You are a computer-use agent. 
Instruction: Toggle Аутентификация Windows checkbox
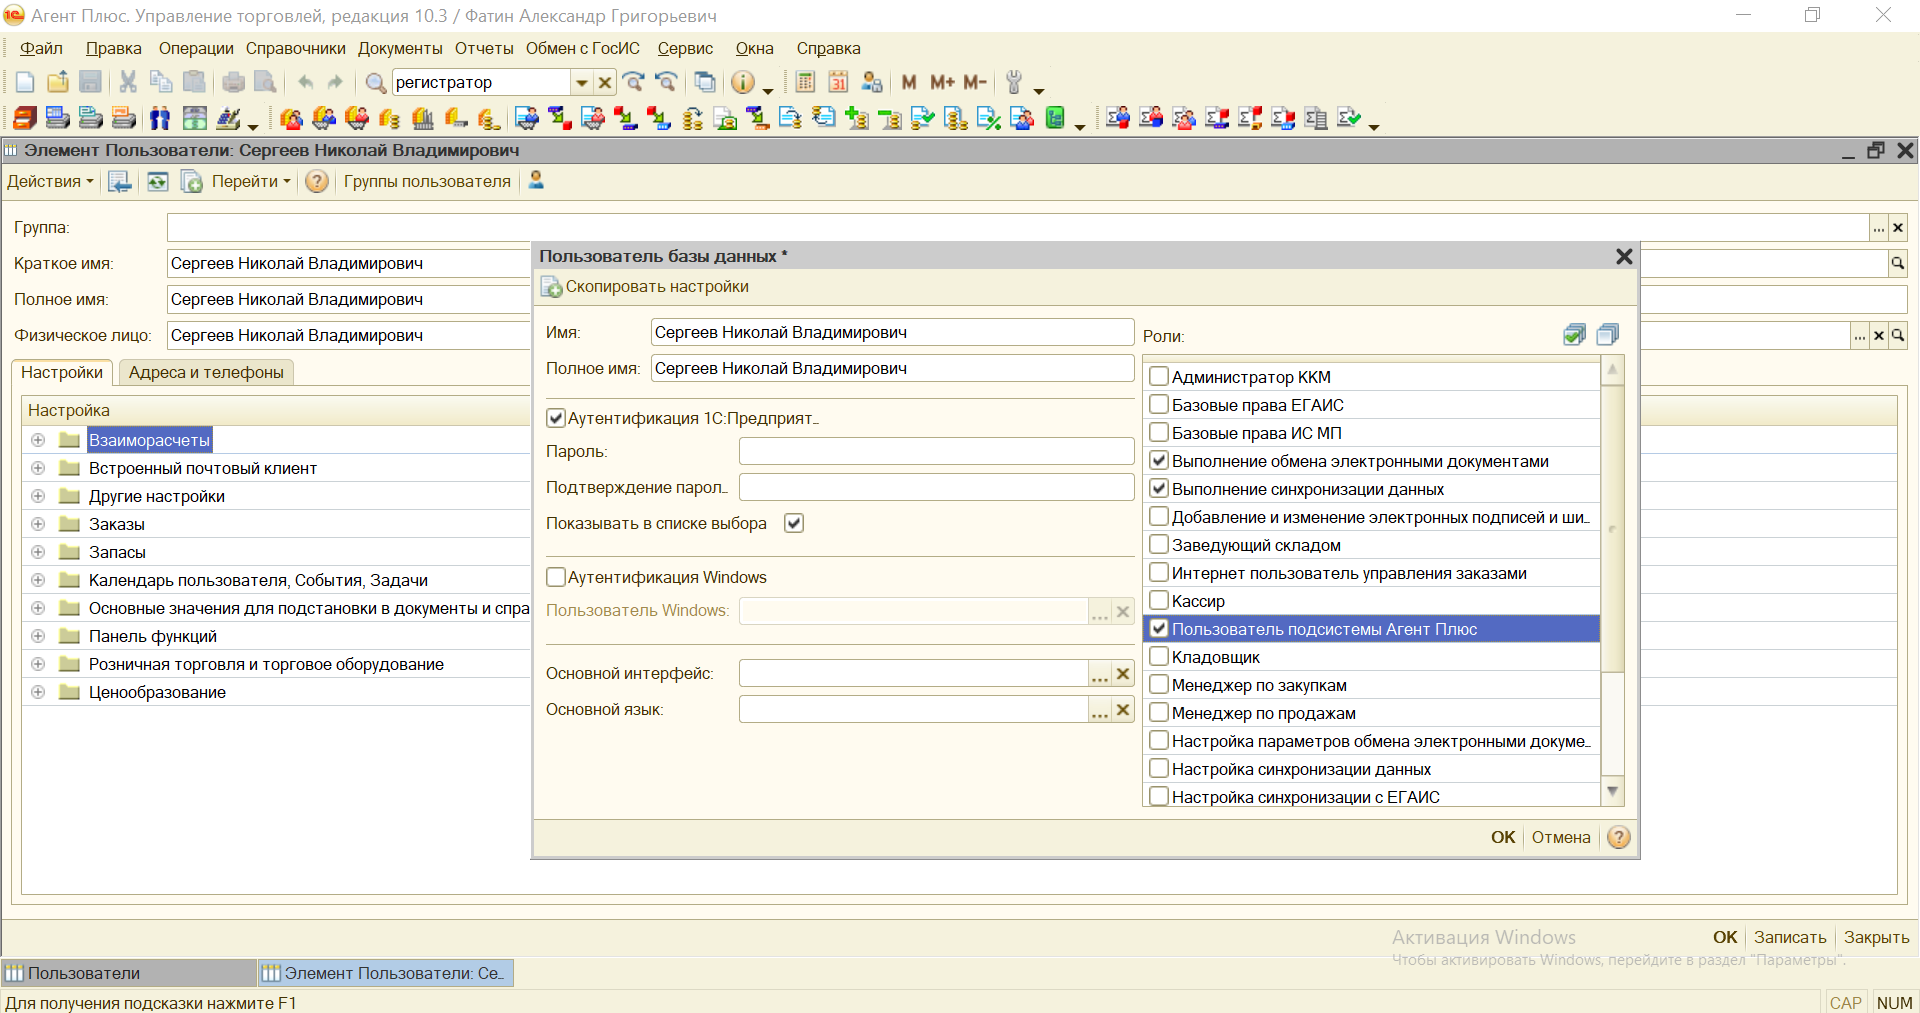(556, 577)
